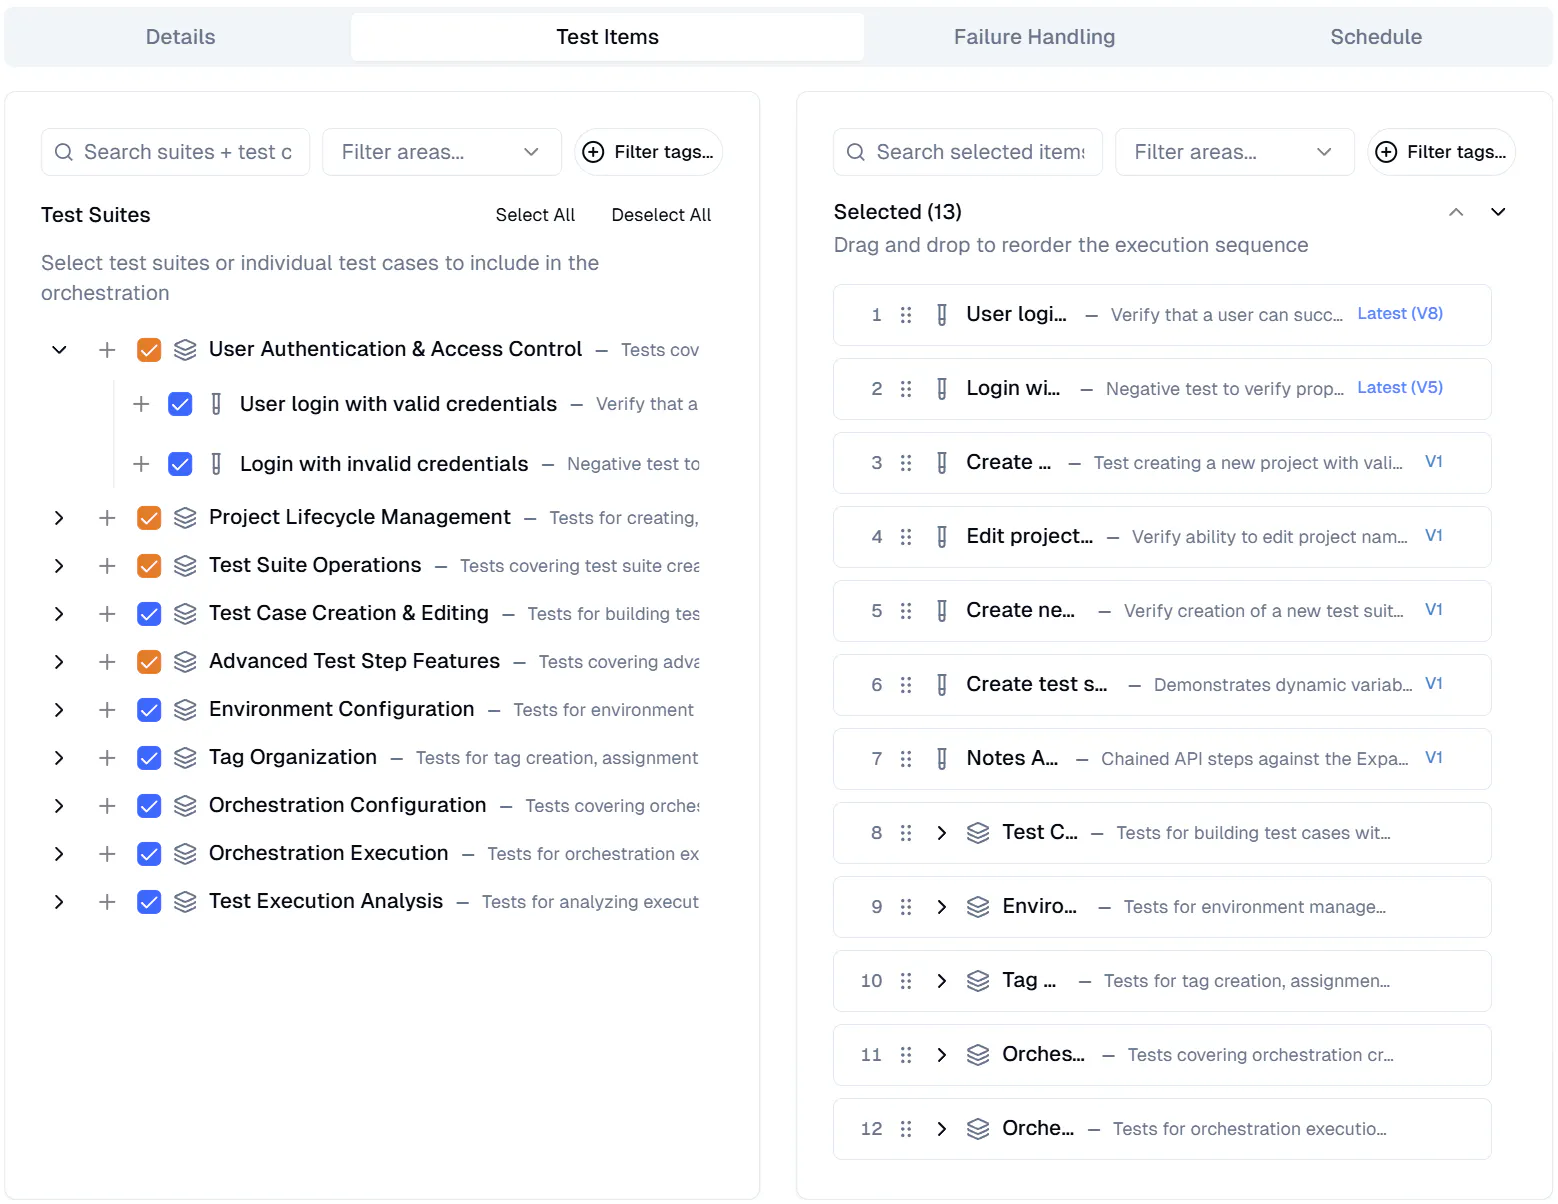This screenshot has width=1558, height=1204.
Task: Uncheck Login with invalid credentials
Action: click(x=180, y=464)
